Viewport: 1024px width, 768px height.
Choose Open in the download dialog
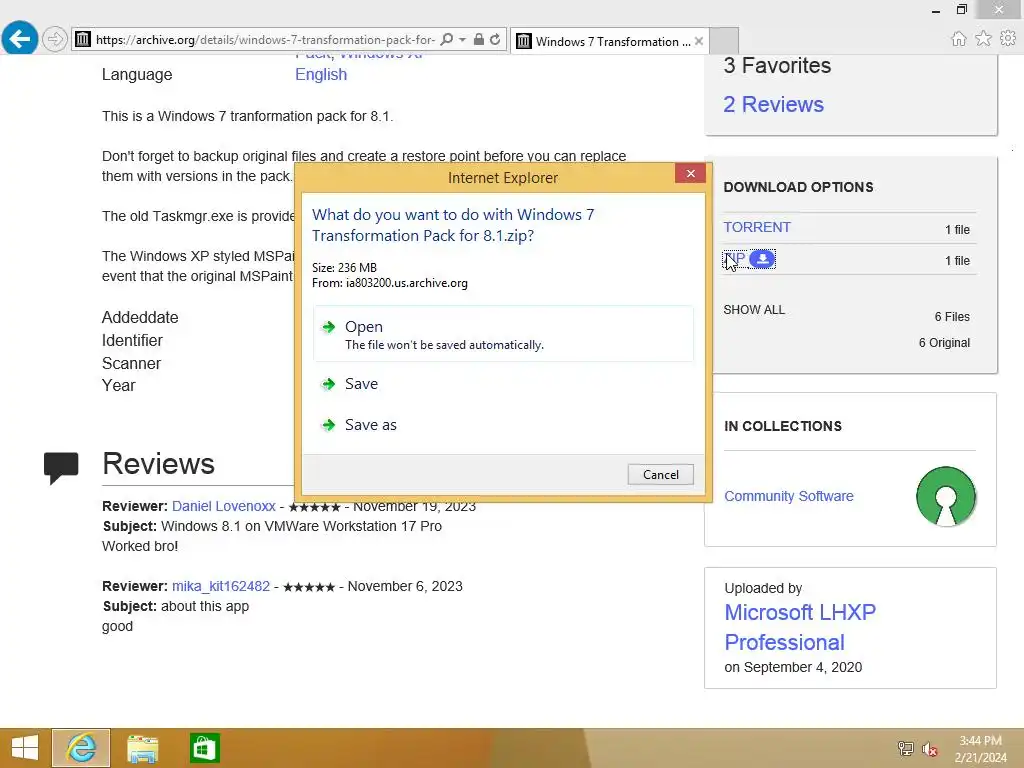(503, 334)
